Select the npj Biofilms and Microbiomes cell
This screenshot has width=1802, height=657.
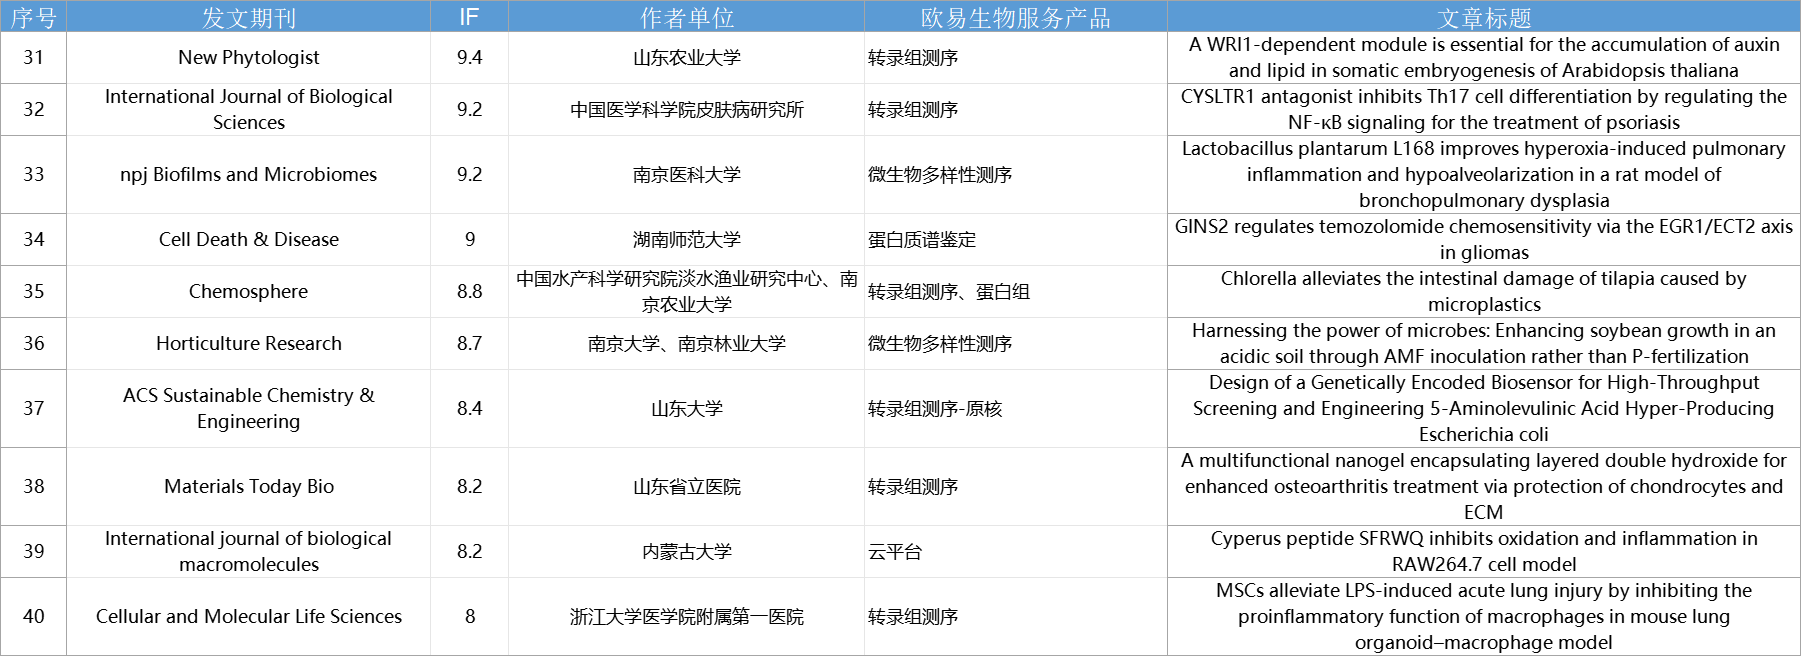[249, 175]
